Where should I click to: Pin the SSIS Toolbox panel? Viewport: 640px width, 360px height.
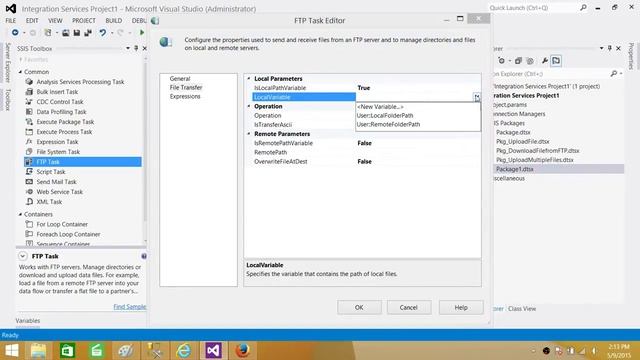tap(136, 48)
